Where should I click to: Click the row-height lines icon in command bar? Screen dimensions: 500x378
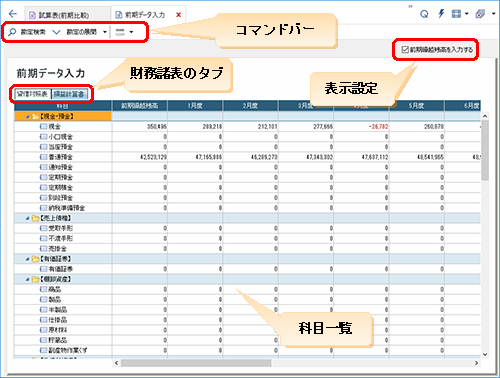(120, 32)
